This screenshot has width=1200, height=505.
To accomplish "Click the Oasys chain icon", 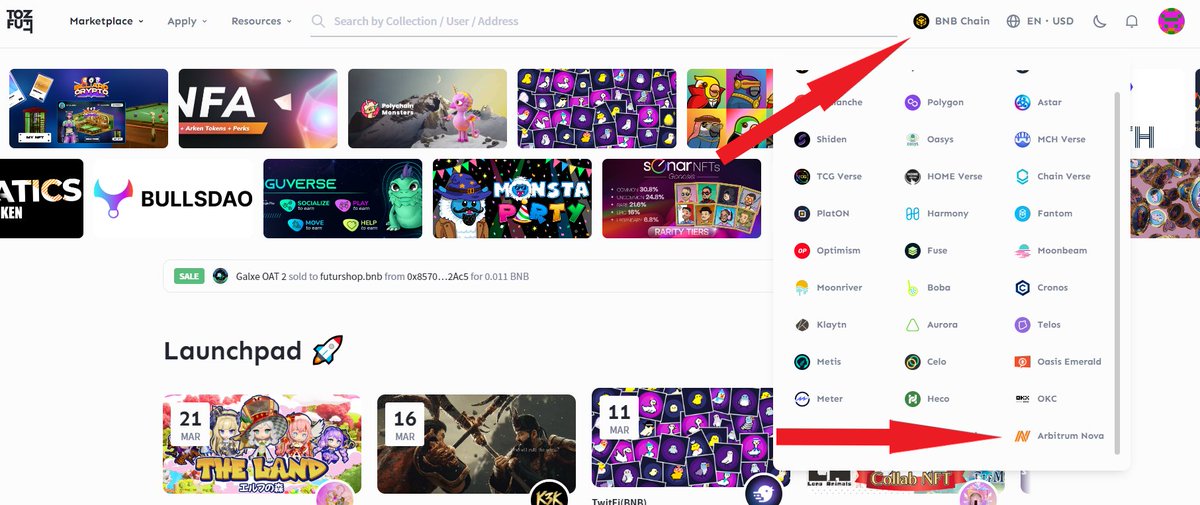I will point(912,139).
